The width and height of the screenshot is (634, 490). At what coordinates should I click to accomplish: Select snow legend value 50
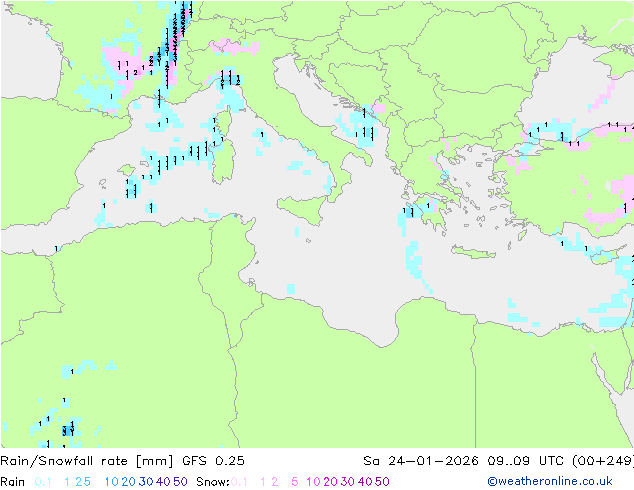coord(383,482)
